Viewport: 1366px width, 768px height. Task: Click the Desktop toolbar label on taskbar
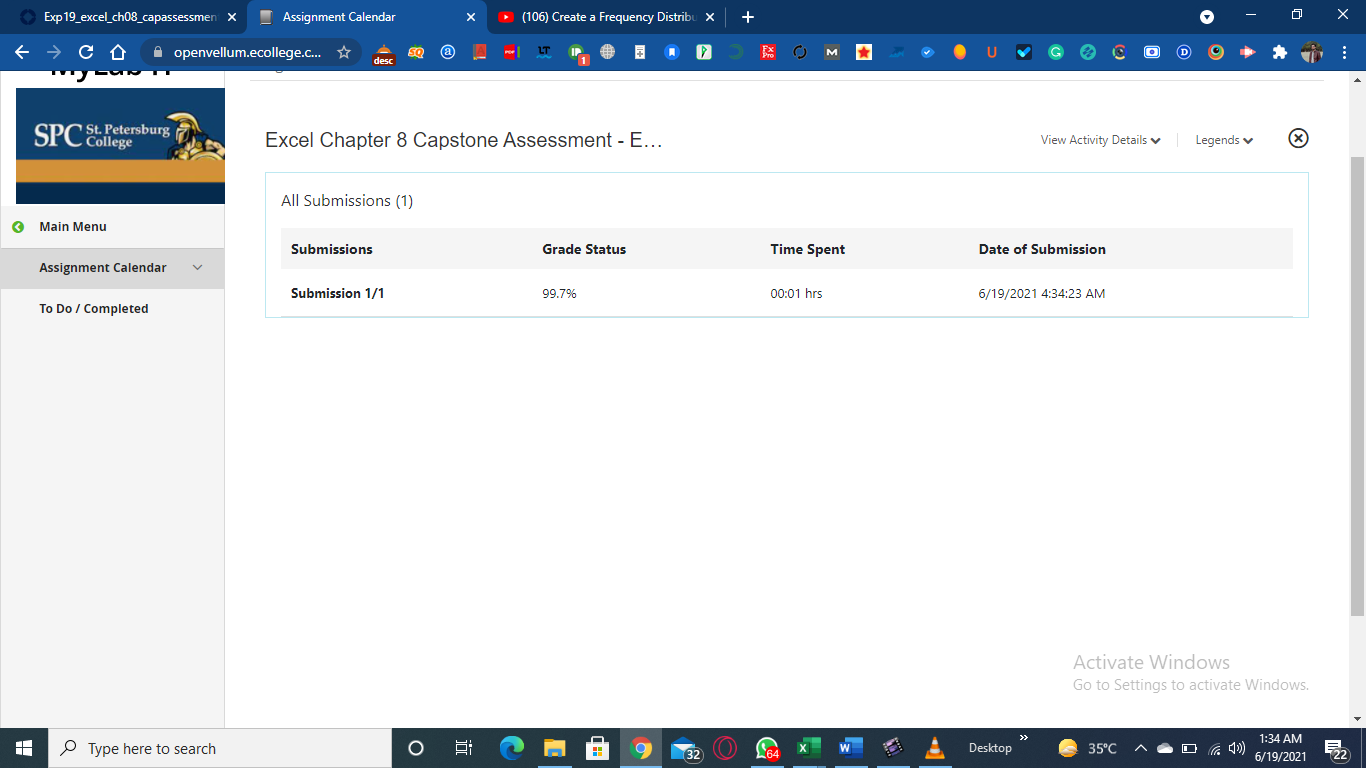(990, 748)
